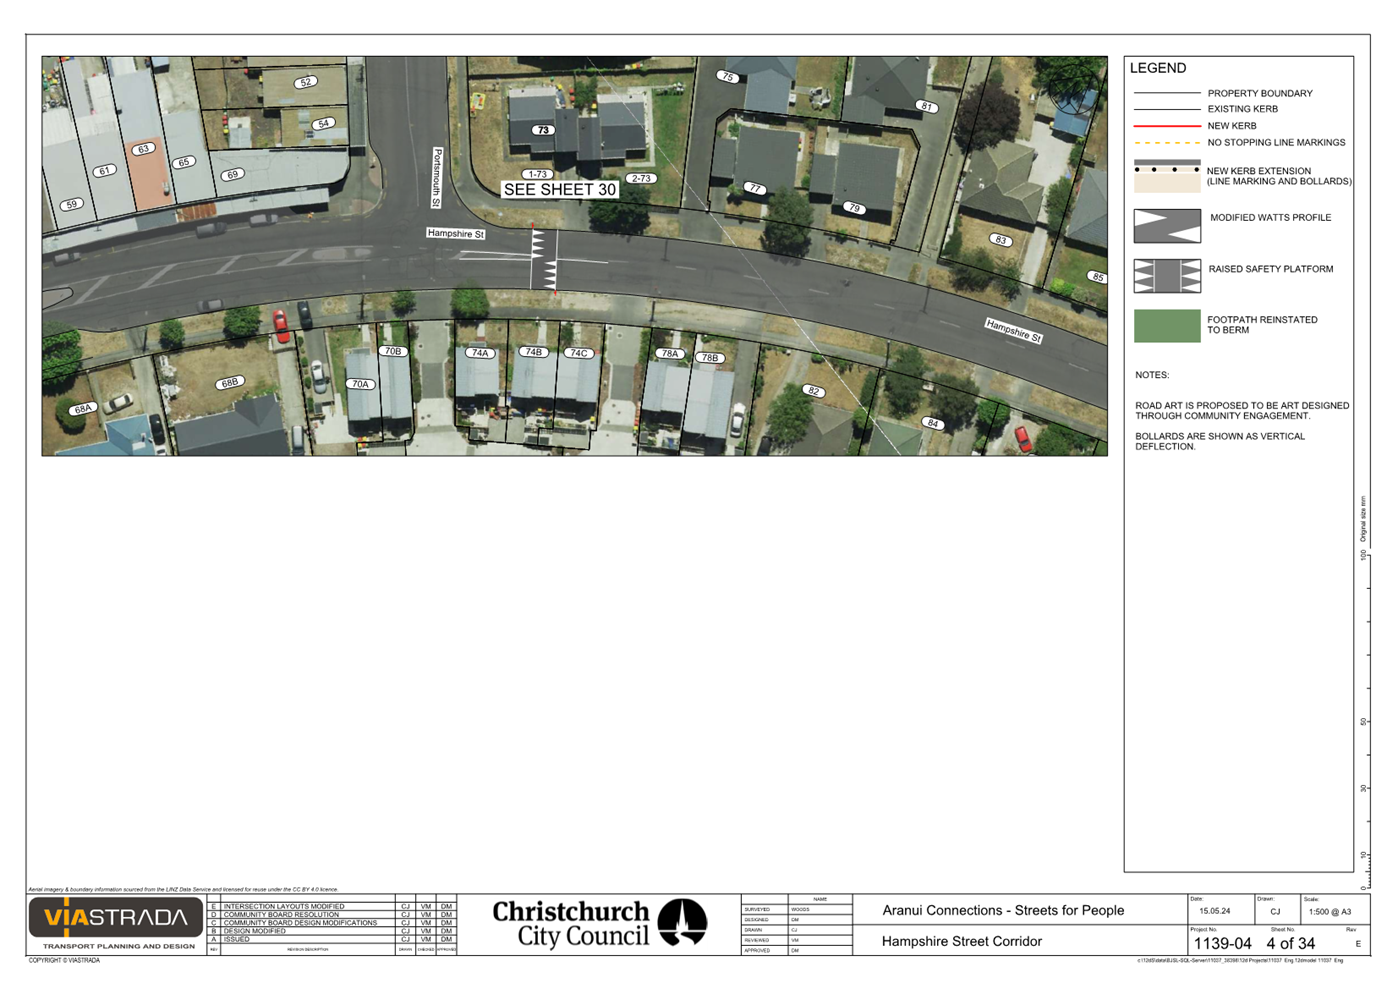Click the 'COPYRIGHT © VIASTRADA' text
This screenshot has width=1398, height=989.
coord(64,960)
